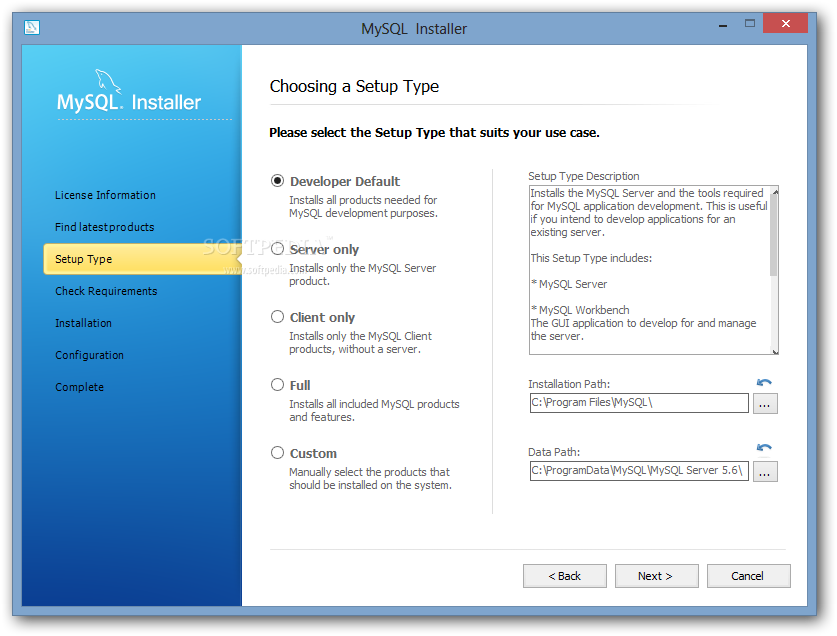Click the 'Installation Path:' label
This screenshot has height=636, width=837.
[569, 384]
